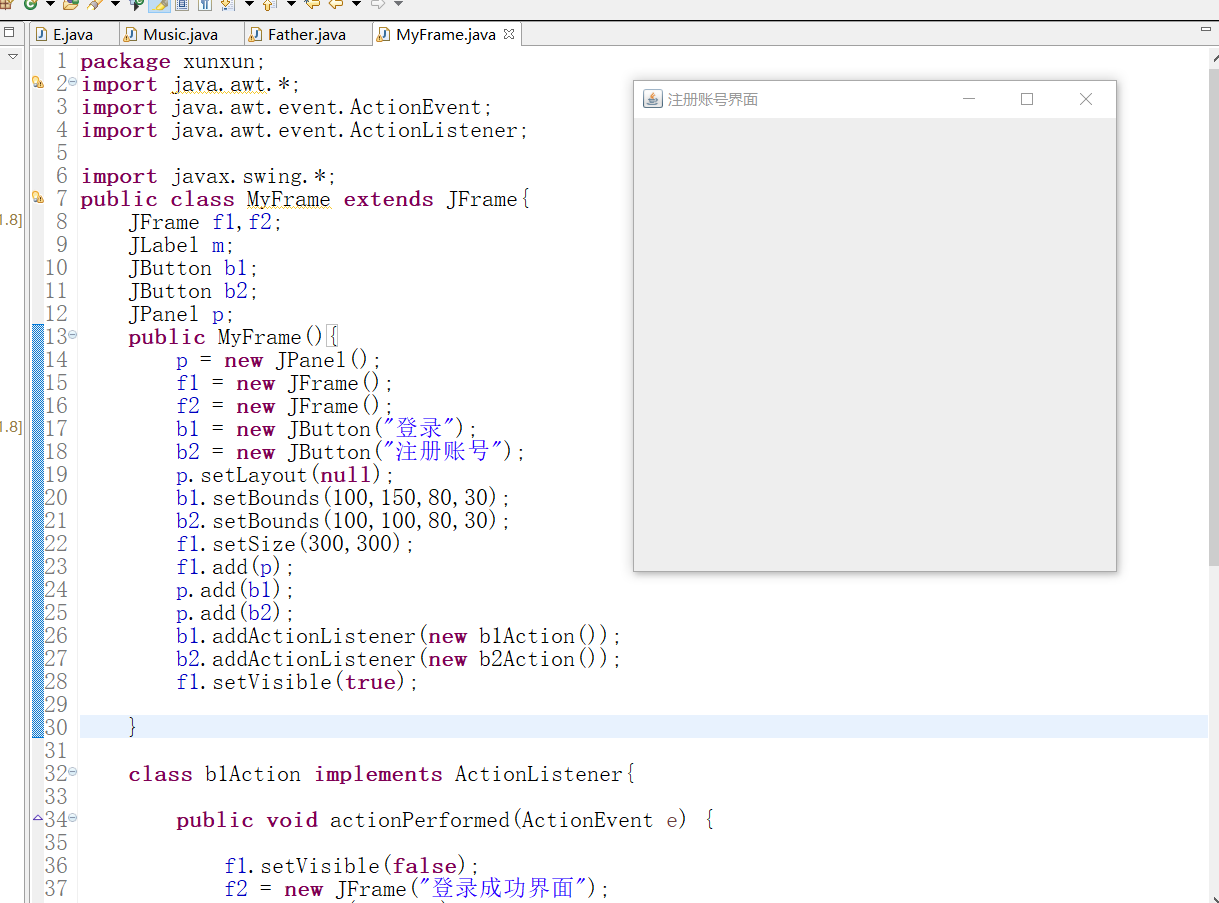
Task: Click the 'public MyFrame(){' text on line 13
Action: 235,337
